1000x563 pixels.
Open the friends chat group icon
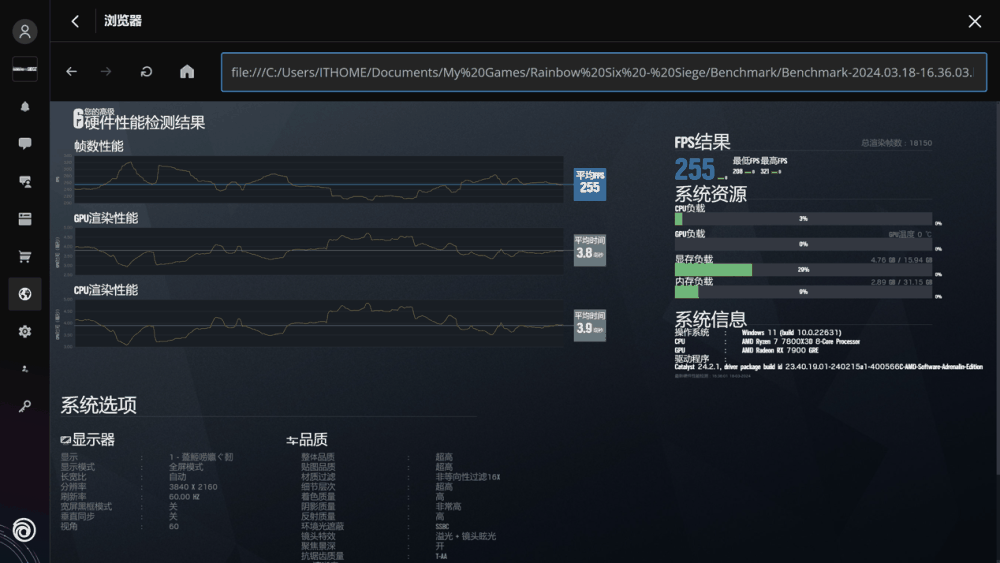pos(25,182)
